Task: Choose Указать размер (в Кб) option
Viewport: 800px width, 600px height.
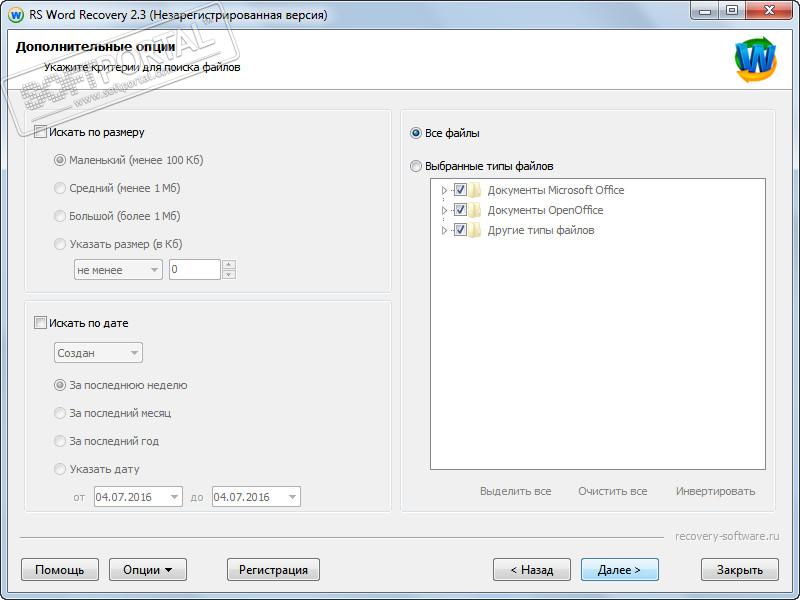Action: pyautogui.click(x=60, y=244)
